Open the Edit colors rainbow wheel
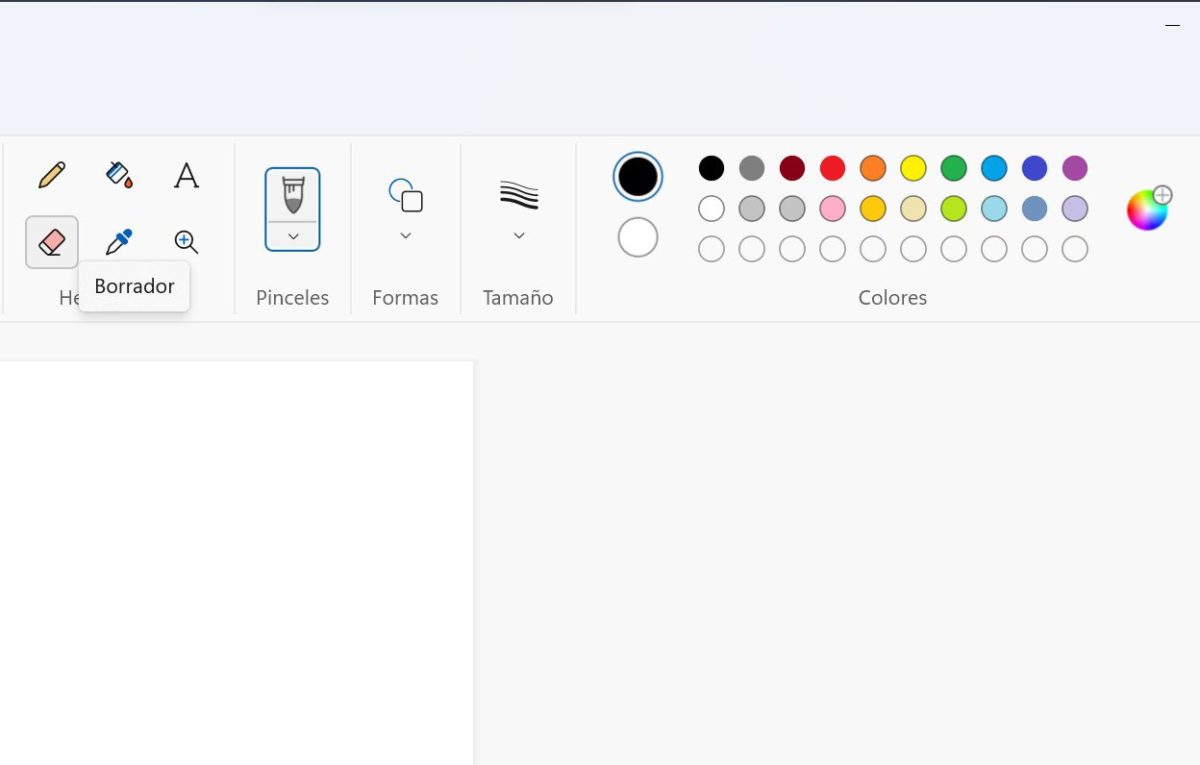Viewport: 1200px width, 765px height. coord(1147,209)
